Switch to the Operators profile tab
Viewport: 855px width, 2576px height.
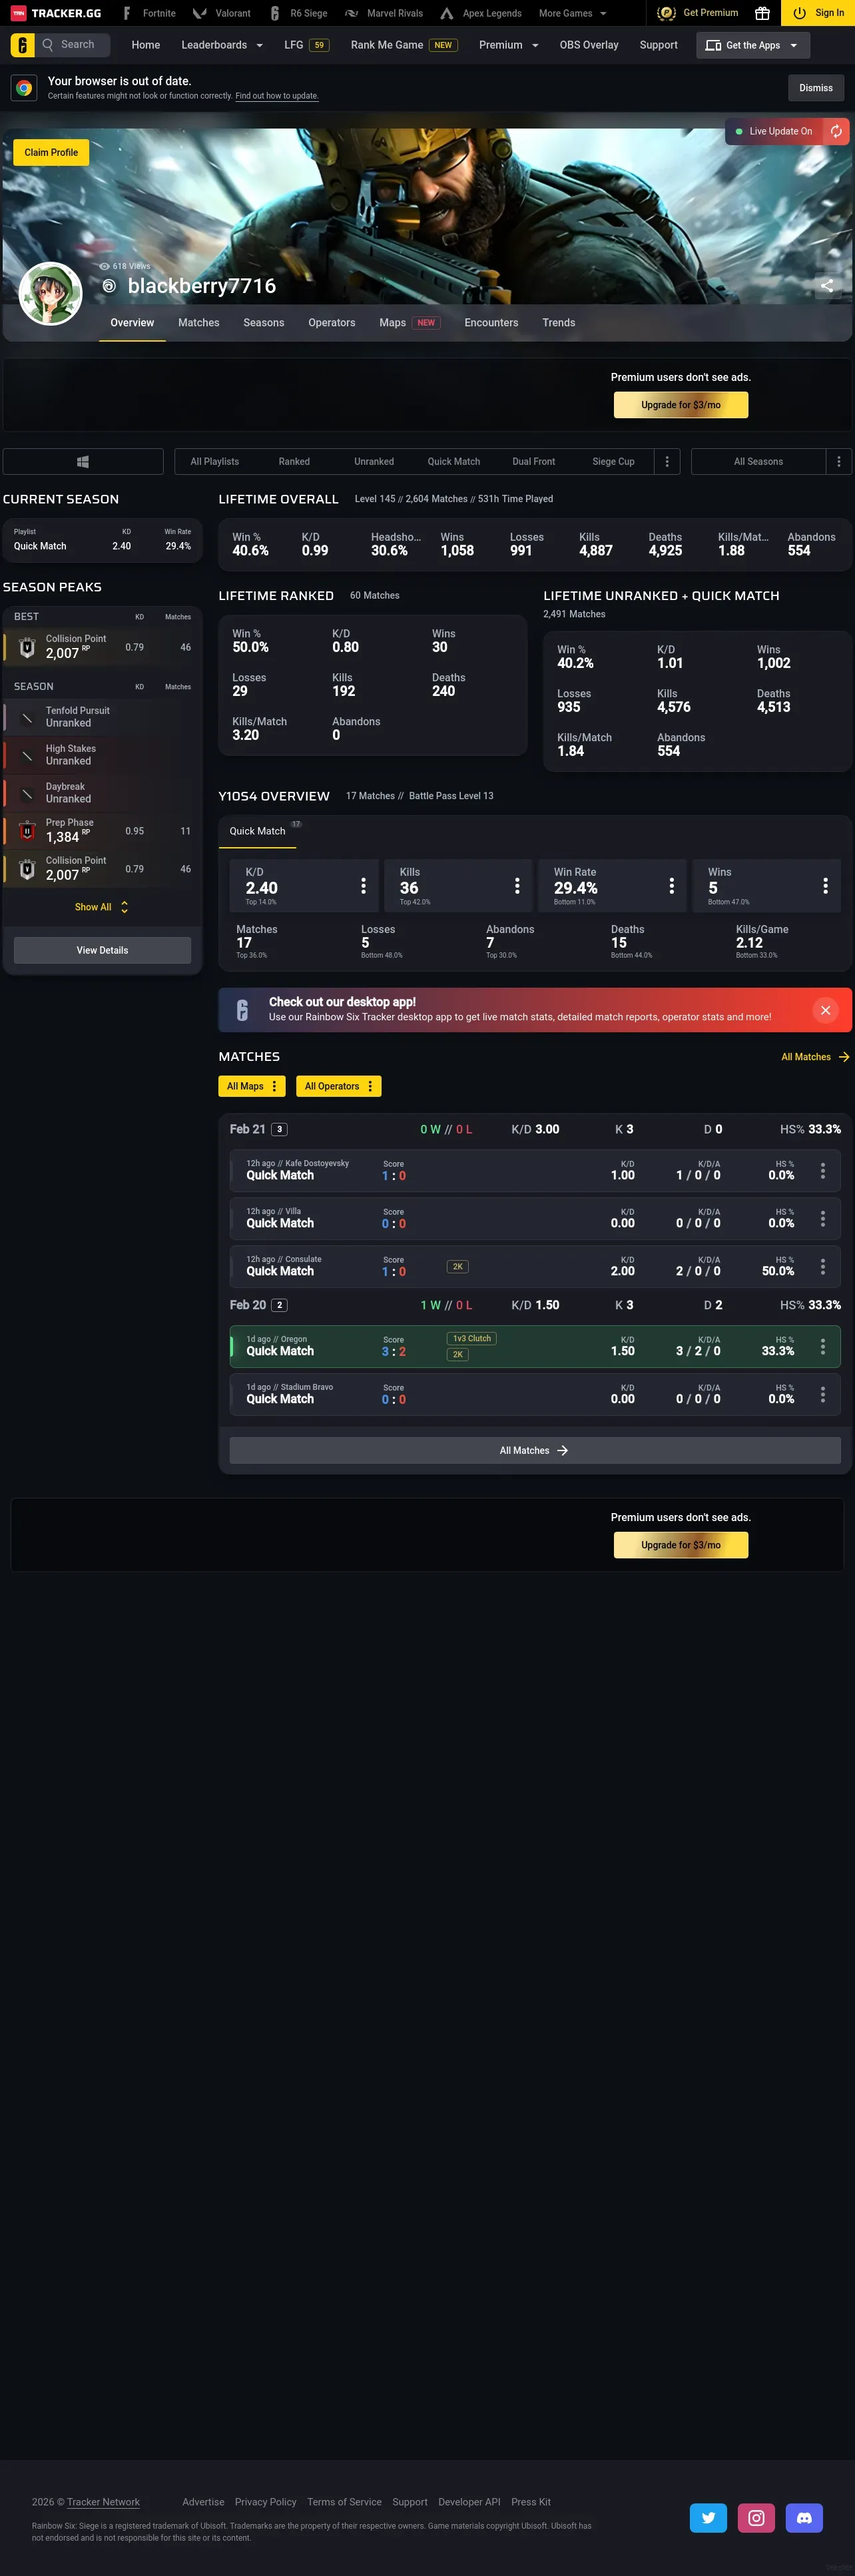click(x=332, y=322)
